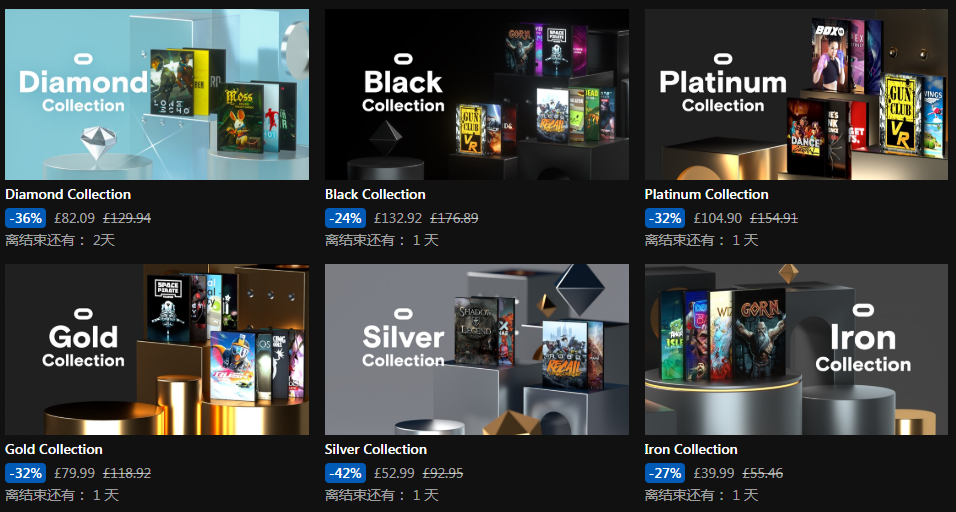Open the Silver Collection banner image
Viewport: 956px width, 512px height.
[477, 349]
